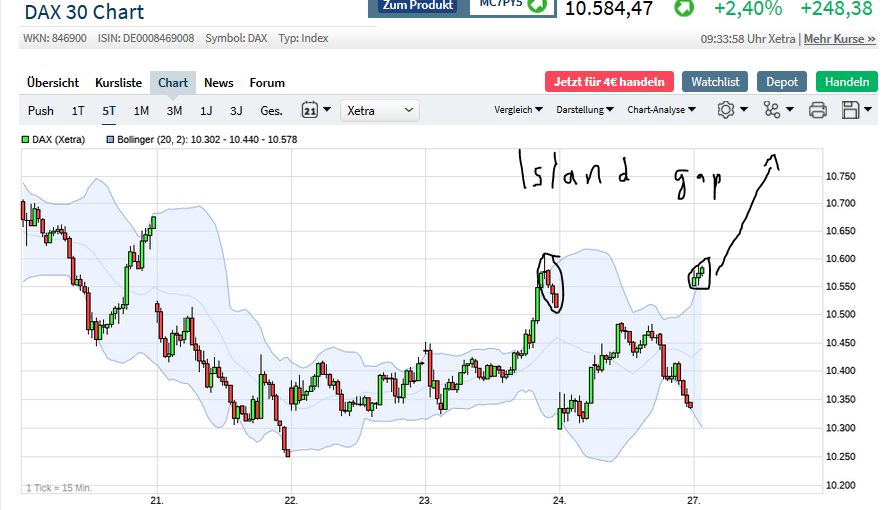Click the 22. date axis label
894x510 pixels.
pos(291,501)
